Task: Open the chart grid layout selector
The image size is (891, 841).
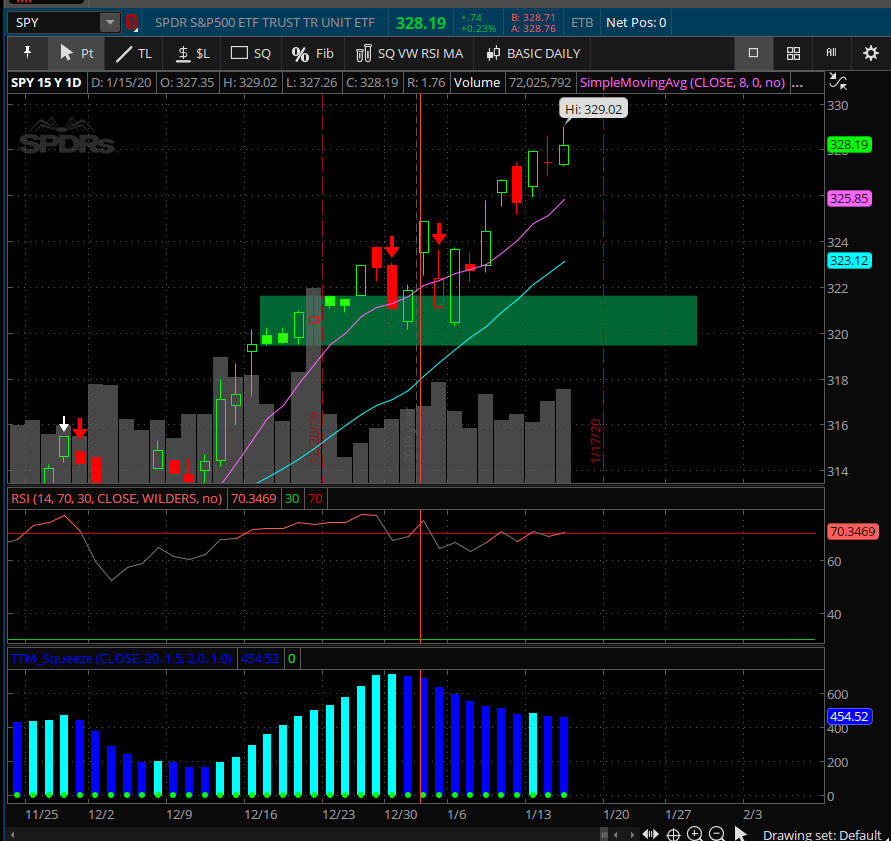Action: [x=793, y=53]
